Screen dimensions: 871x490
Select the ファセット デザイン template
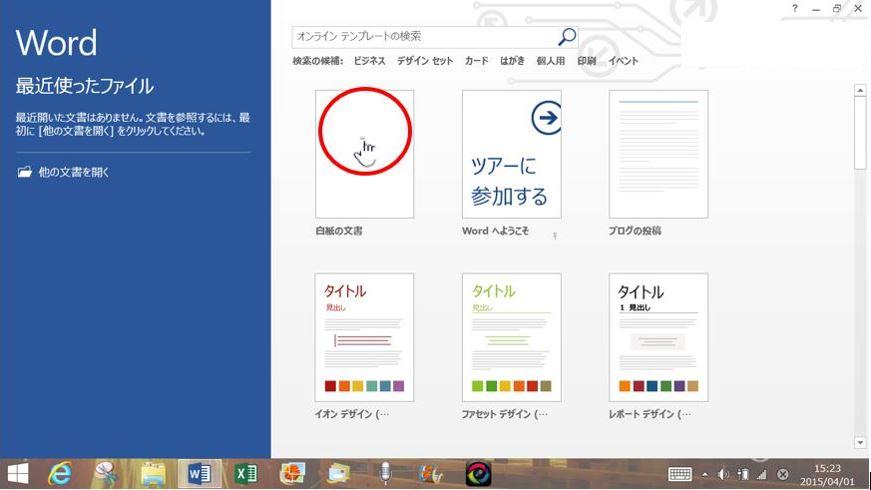click(512, 337)
